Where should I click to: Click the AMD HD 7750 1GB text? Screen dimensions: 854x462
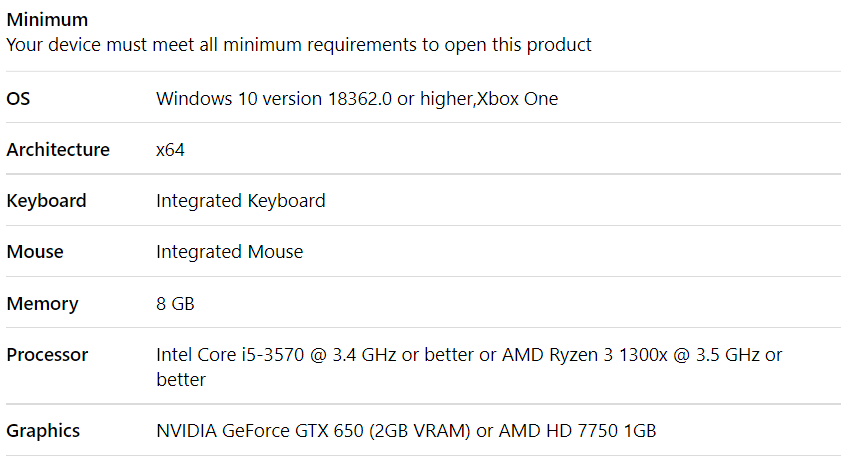point(577,430)
